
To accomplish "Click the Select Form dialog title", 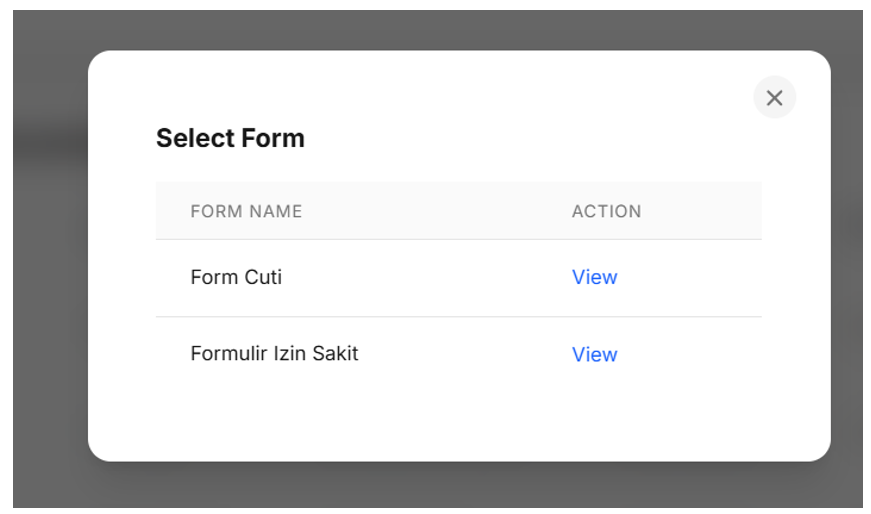I will [x=230, y=138].
